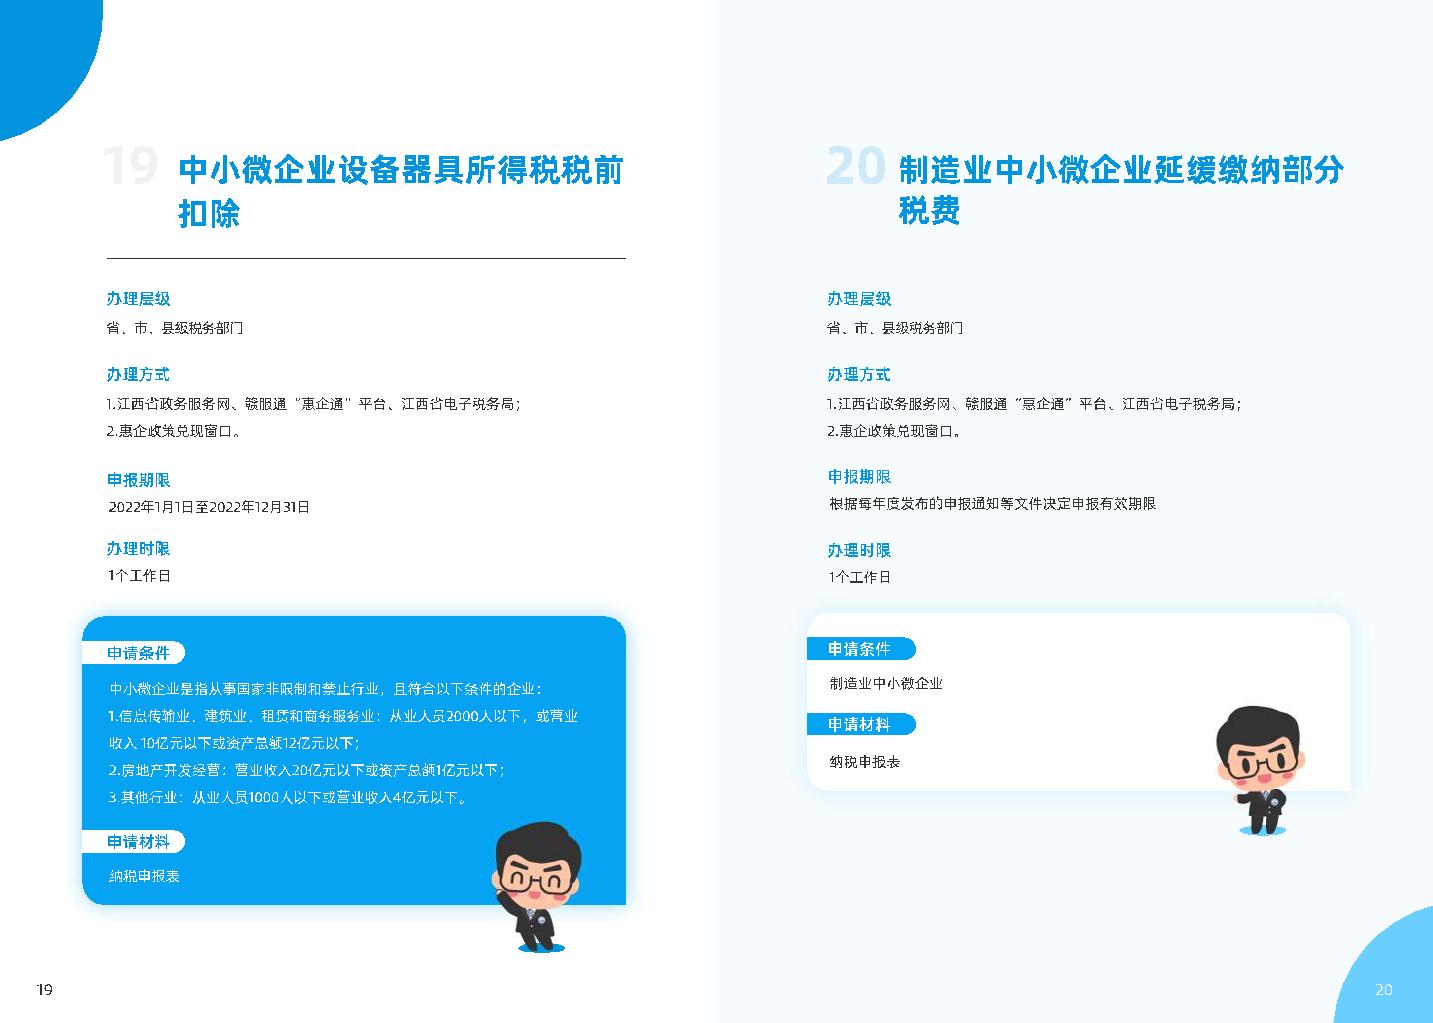Screen dimensions: 1433x1023
Task: Click the large light-blue section number 20
Action: coord(855,166)
